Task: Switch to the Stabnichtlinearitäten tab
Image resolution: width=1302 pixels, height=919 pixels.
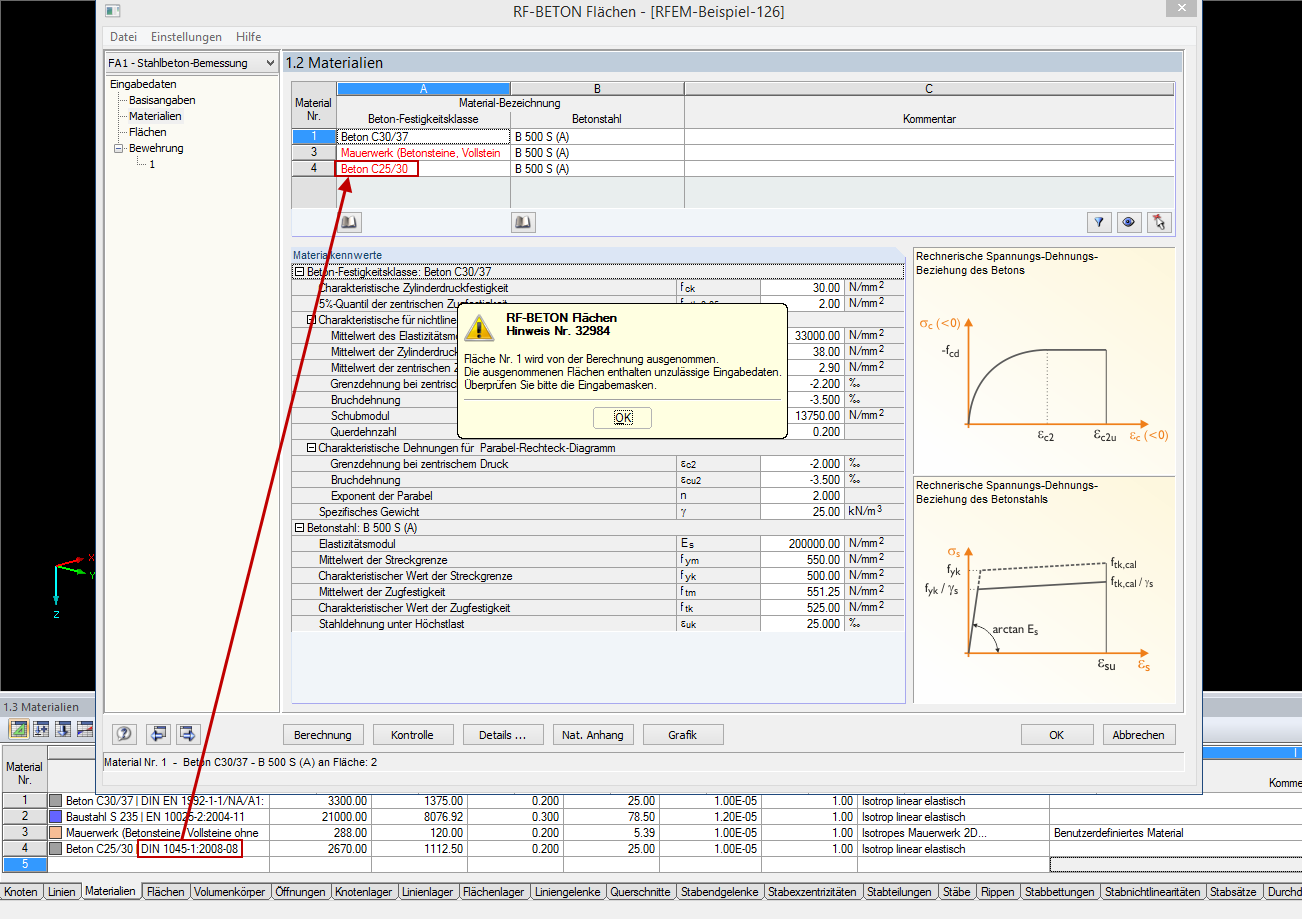Action: (x=1153, y=892)
